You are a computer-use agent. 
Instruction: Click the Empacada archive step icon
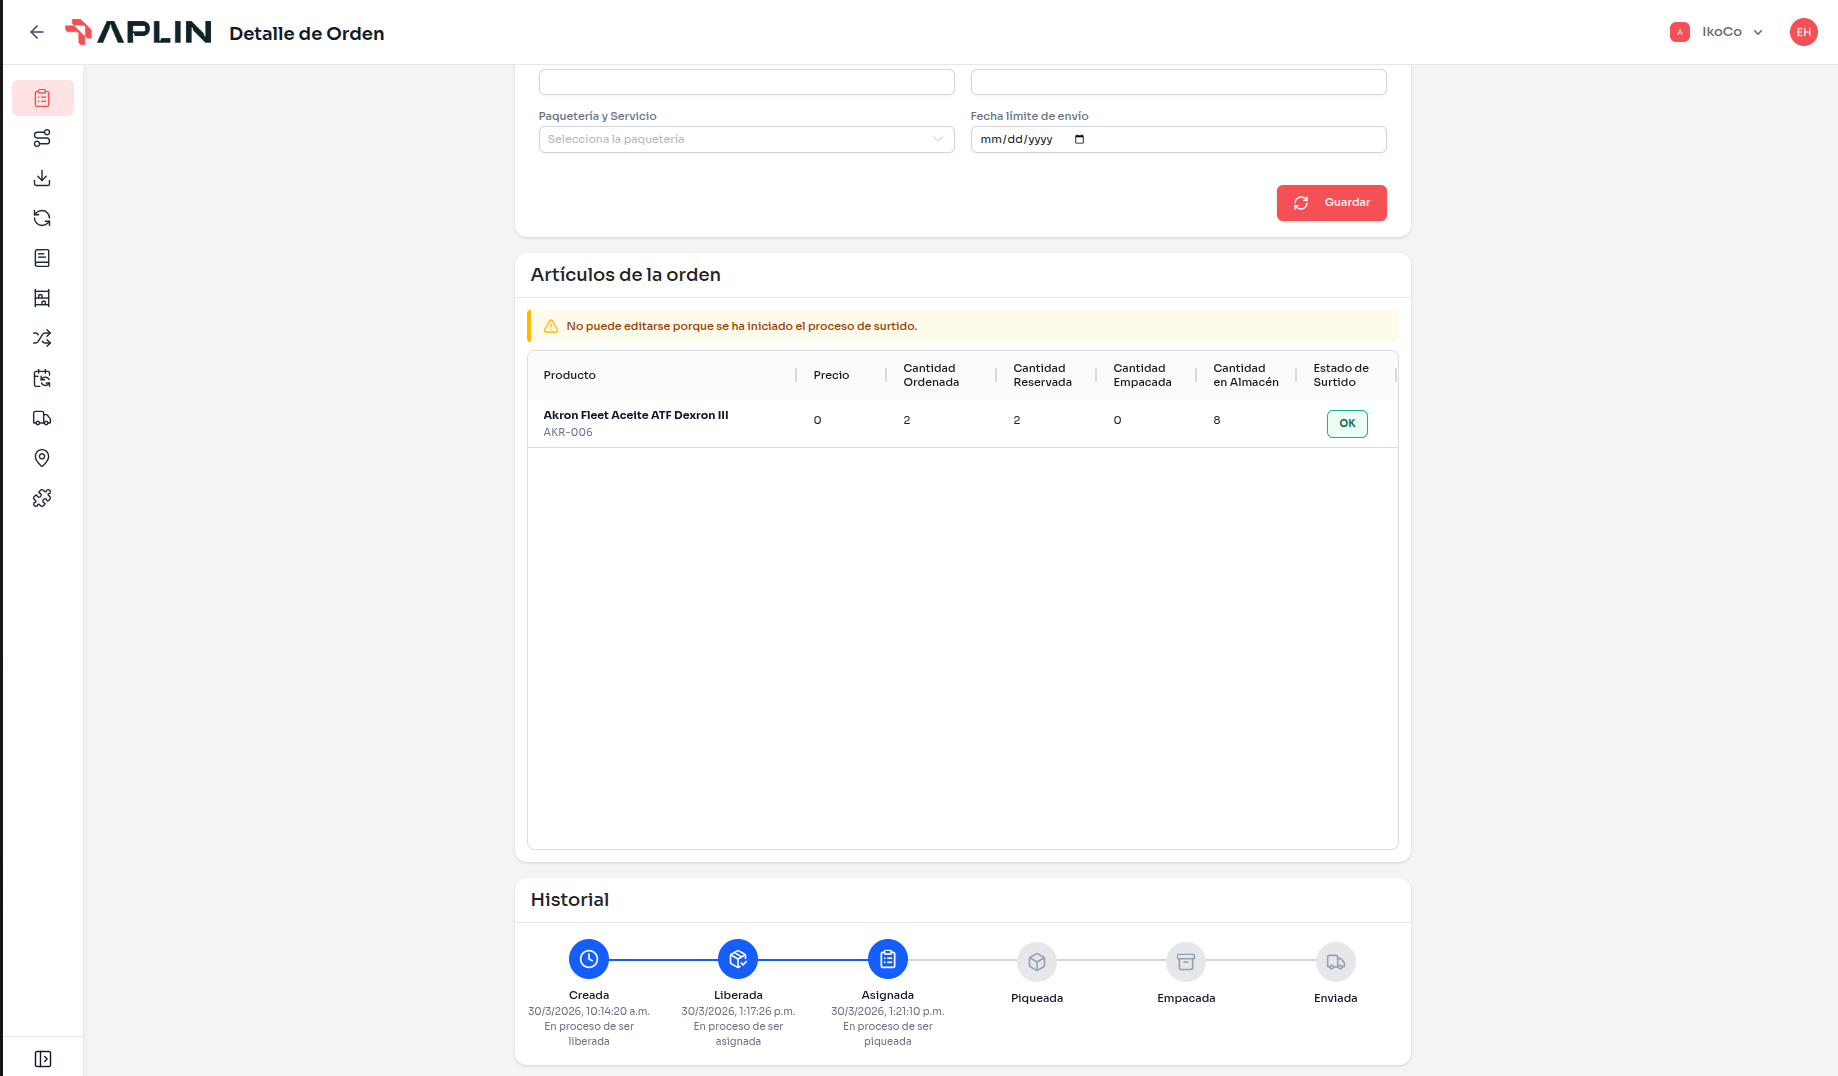(x=1186, y=962)
